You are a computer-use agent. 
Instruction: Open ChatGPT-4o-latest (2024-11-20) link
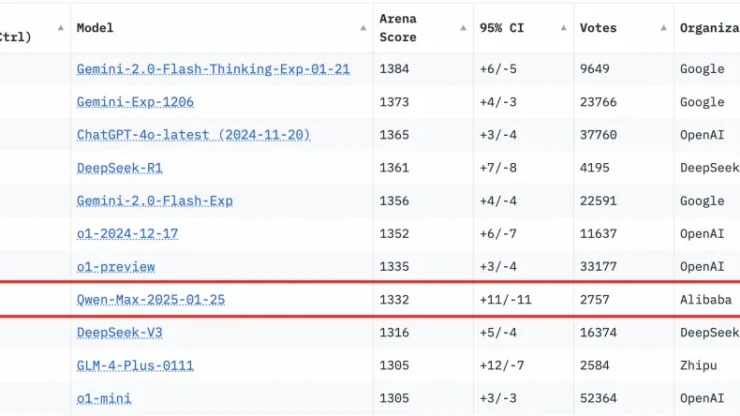pyautogui.click(x=193, y=135)
